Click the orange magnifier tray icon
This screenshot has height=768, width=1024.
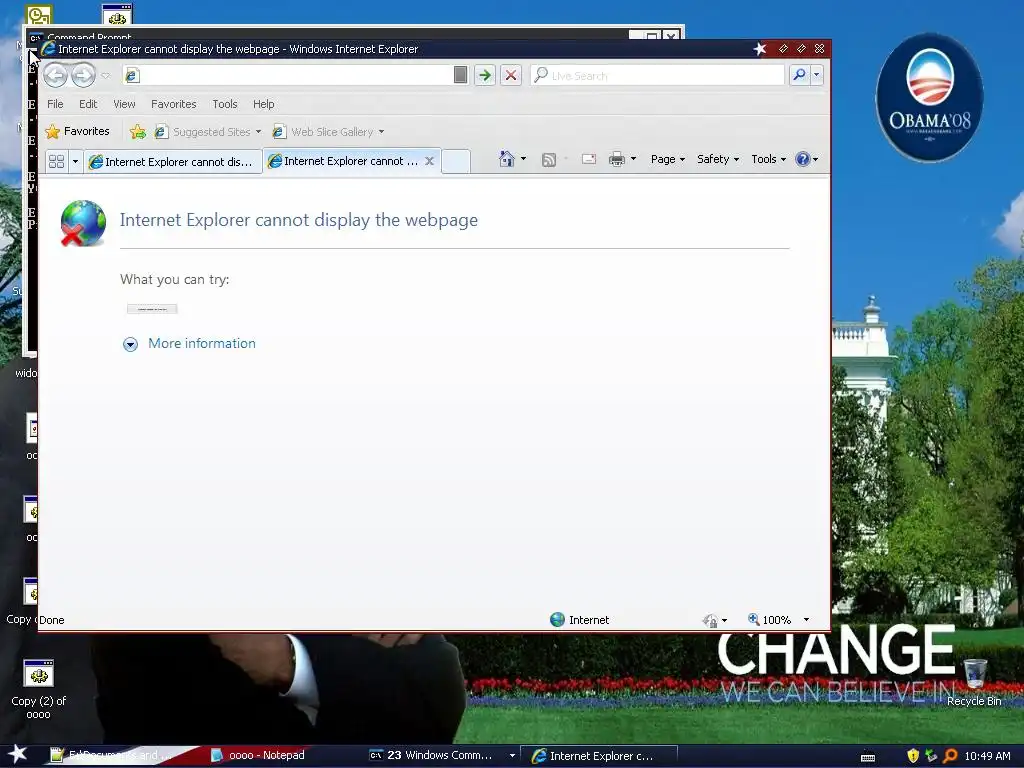click(950, 756)
